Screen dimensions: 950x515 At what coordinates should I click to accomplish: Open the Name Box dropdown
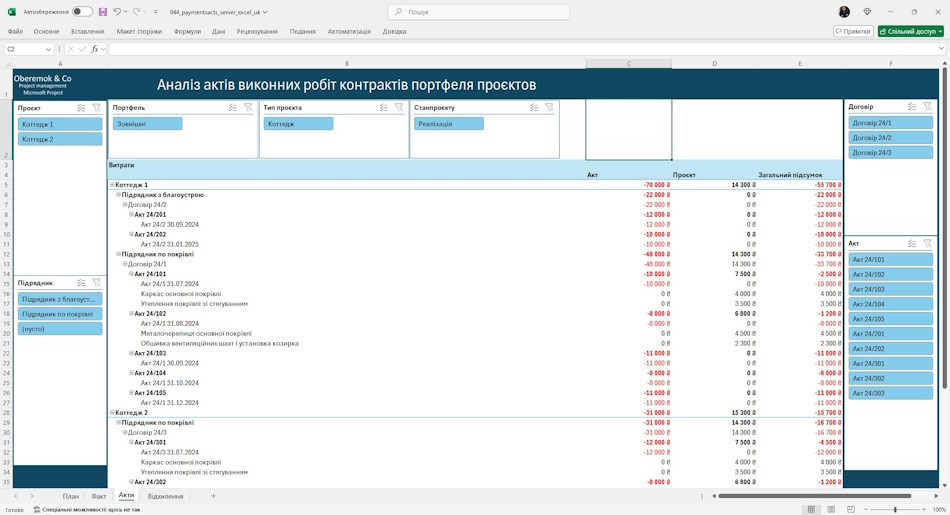pos(48,49)
